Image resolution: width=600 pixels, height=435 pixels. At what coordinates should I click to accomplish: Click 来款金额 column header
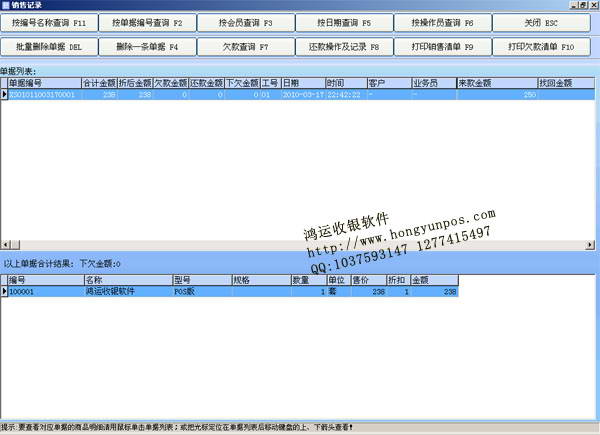point(497,83)
